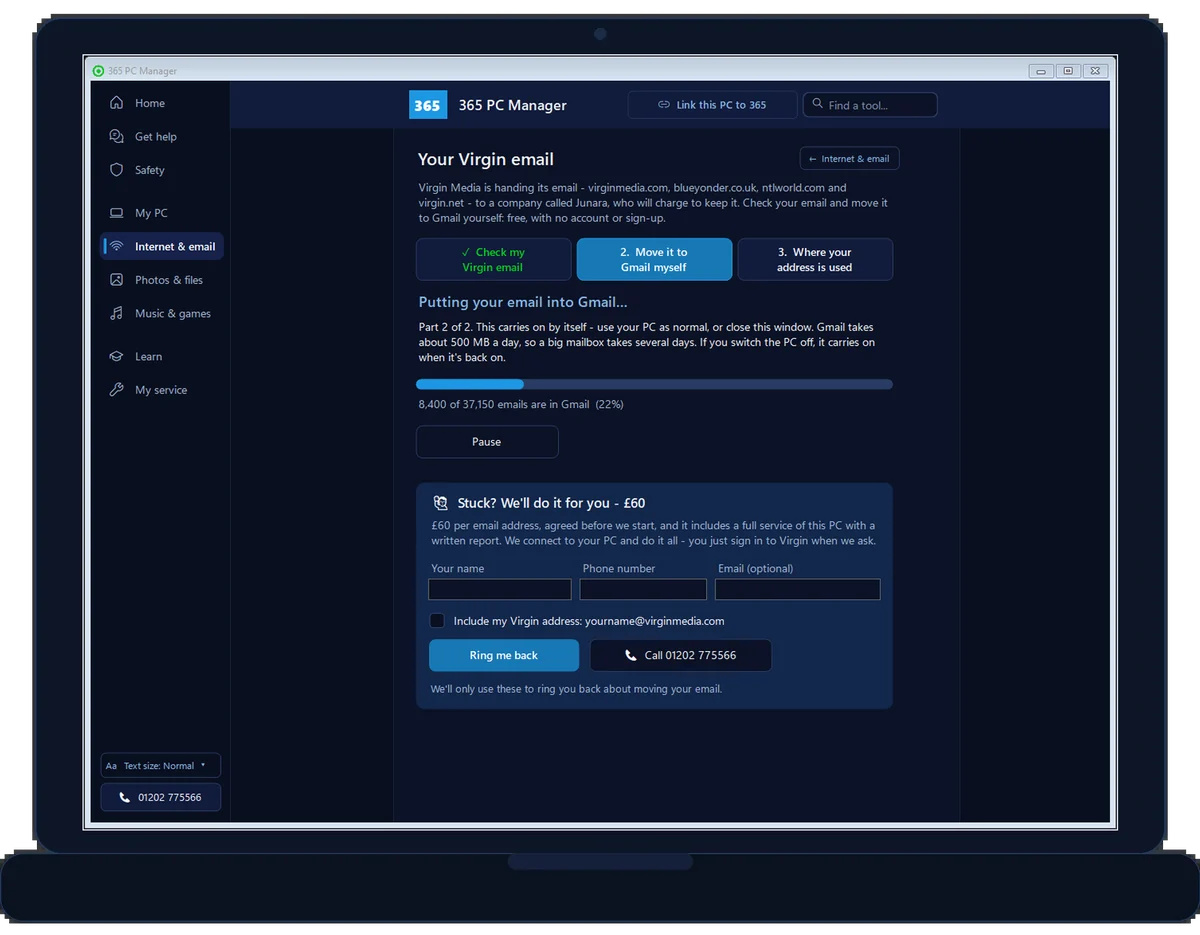Image resolution: width=1200 pixels, height=935 pixels.
Task: Select the Safety shield icon
Action: click(117, 170)
